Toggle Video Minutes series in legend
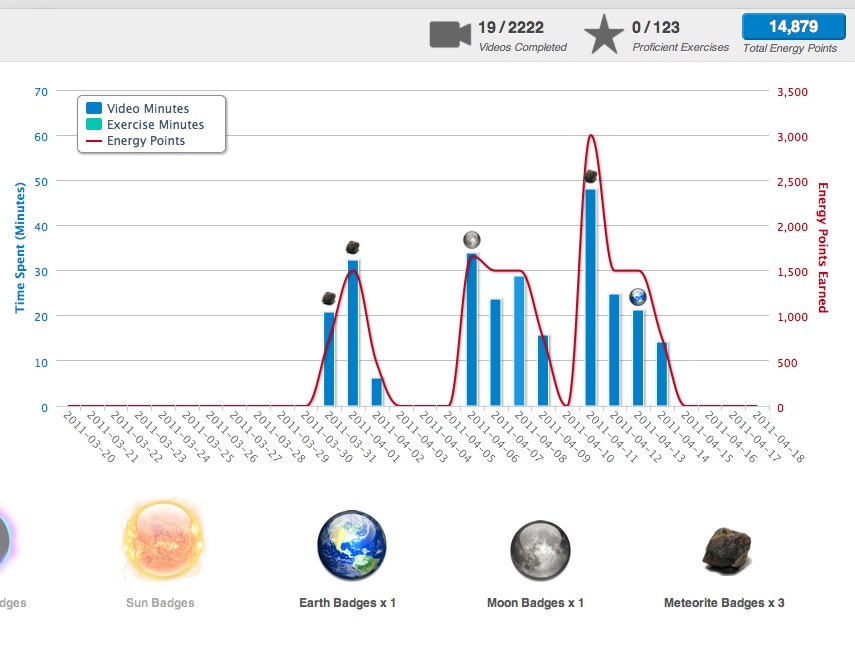Image resolution: width=855 pixels, height=646 pixels. (147, 109)
